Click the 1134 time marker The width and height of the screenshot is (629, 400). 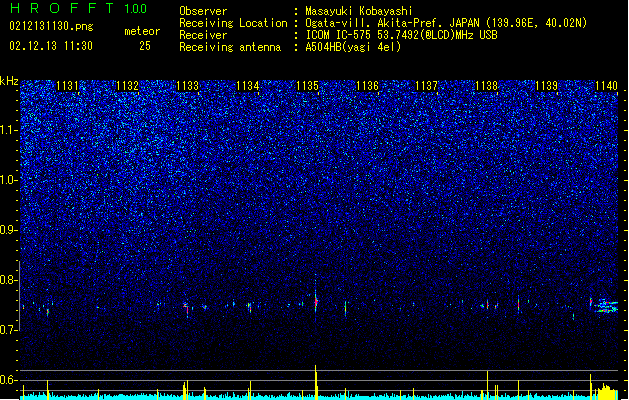point(248,85)
